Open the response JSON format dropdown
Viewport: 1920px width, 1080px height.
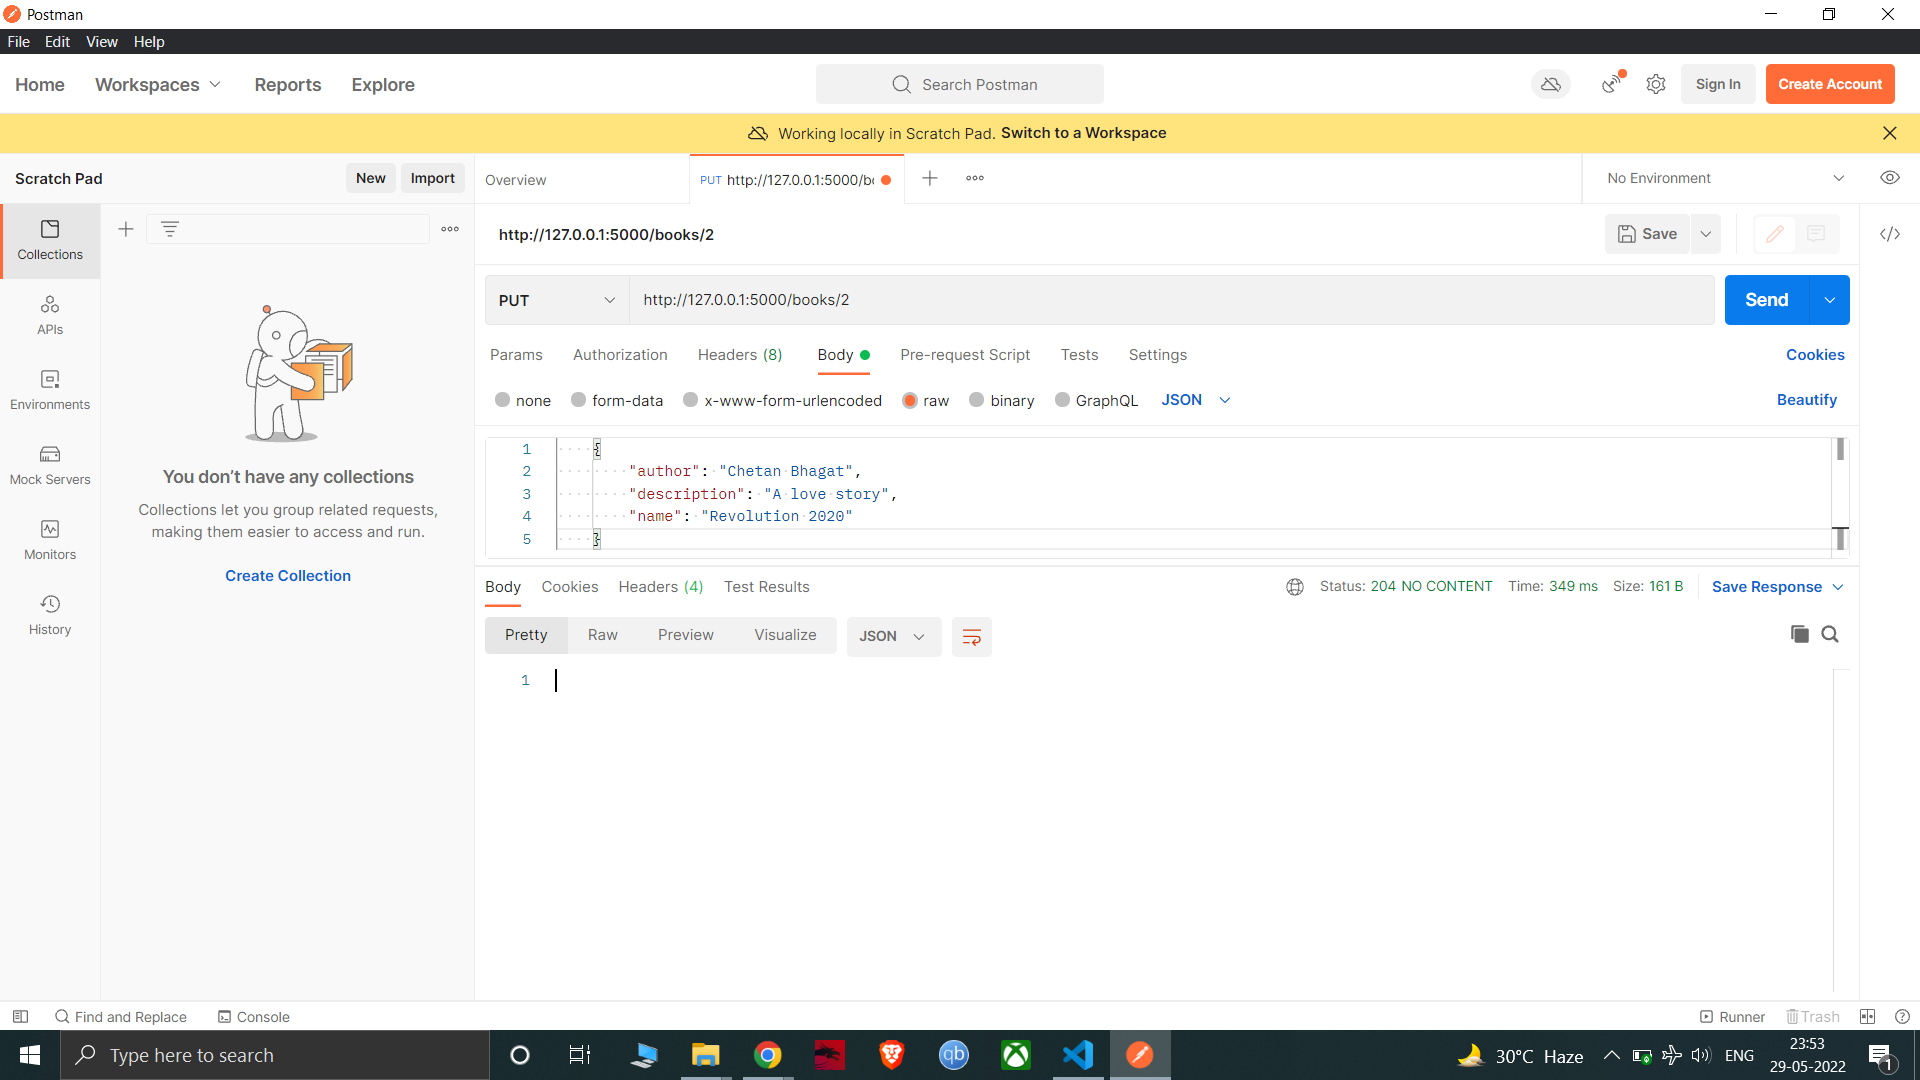pyautogui.click(x=893, y=637)
